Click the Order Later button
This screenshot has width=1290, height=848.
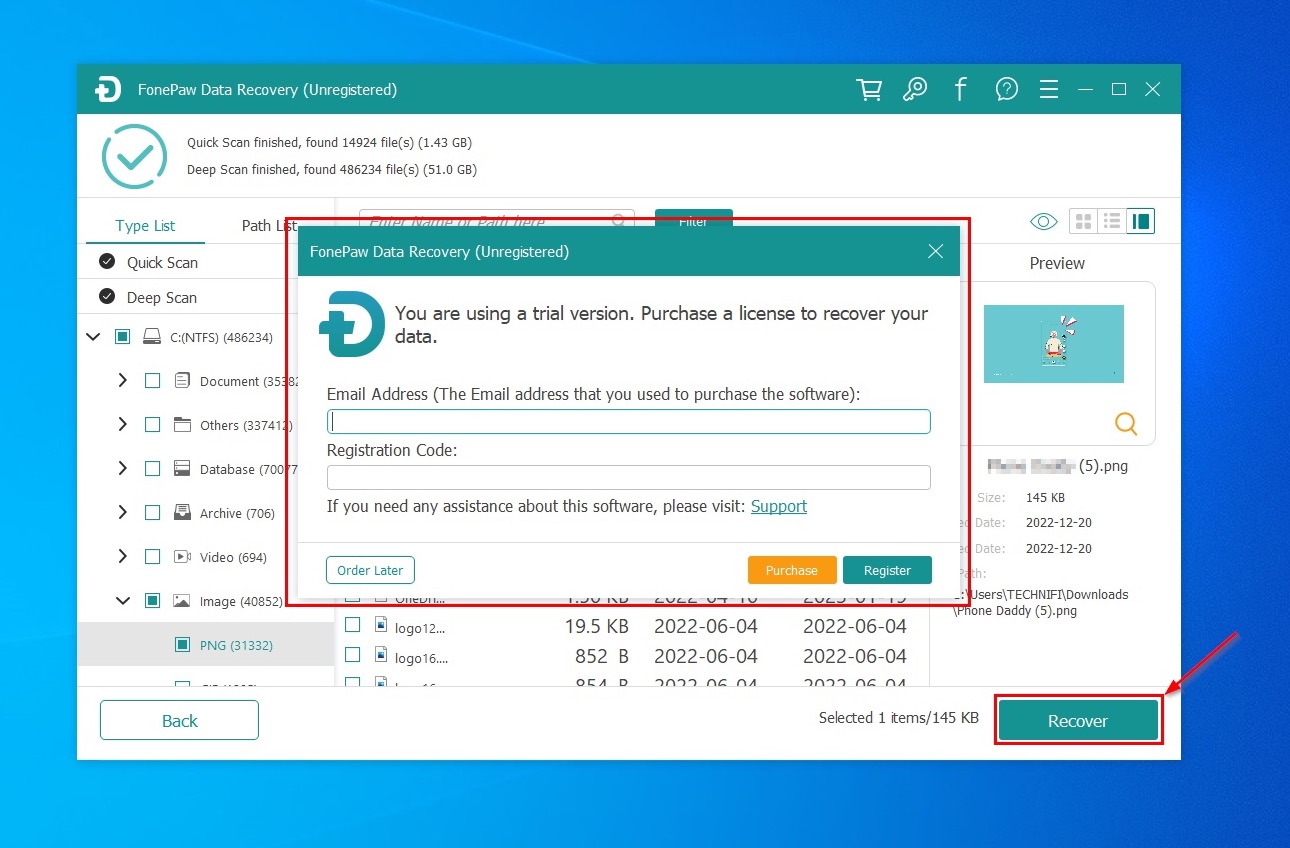pos(370,570)
